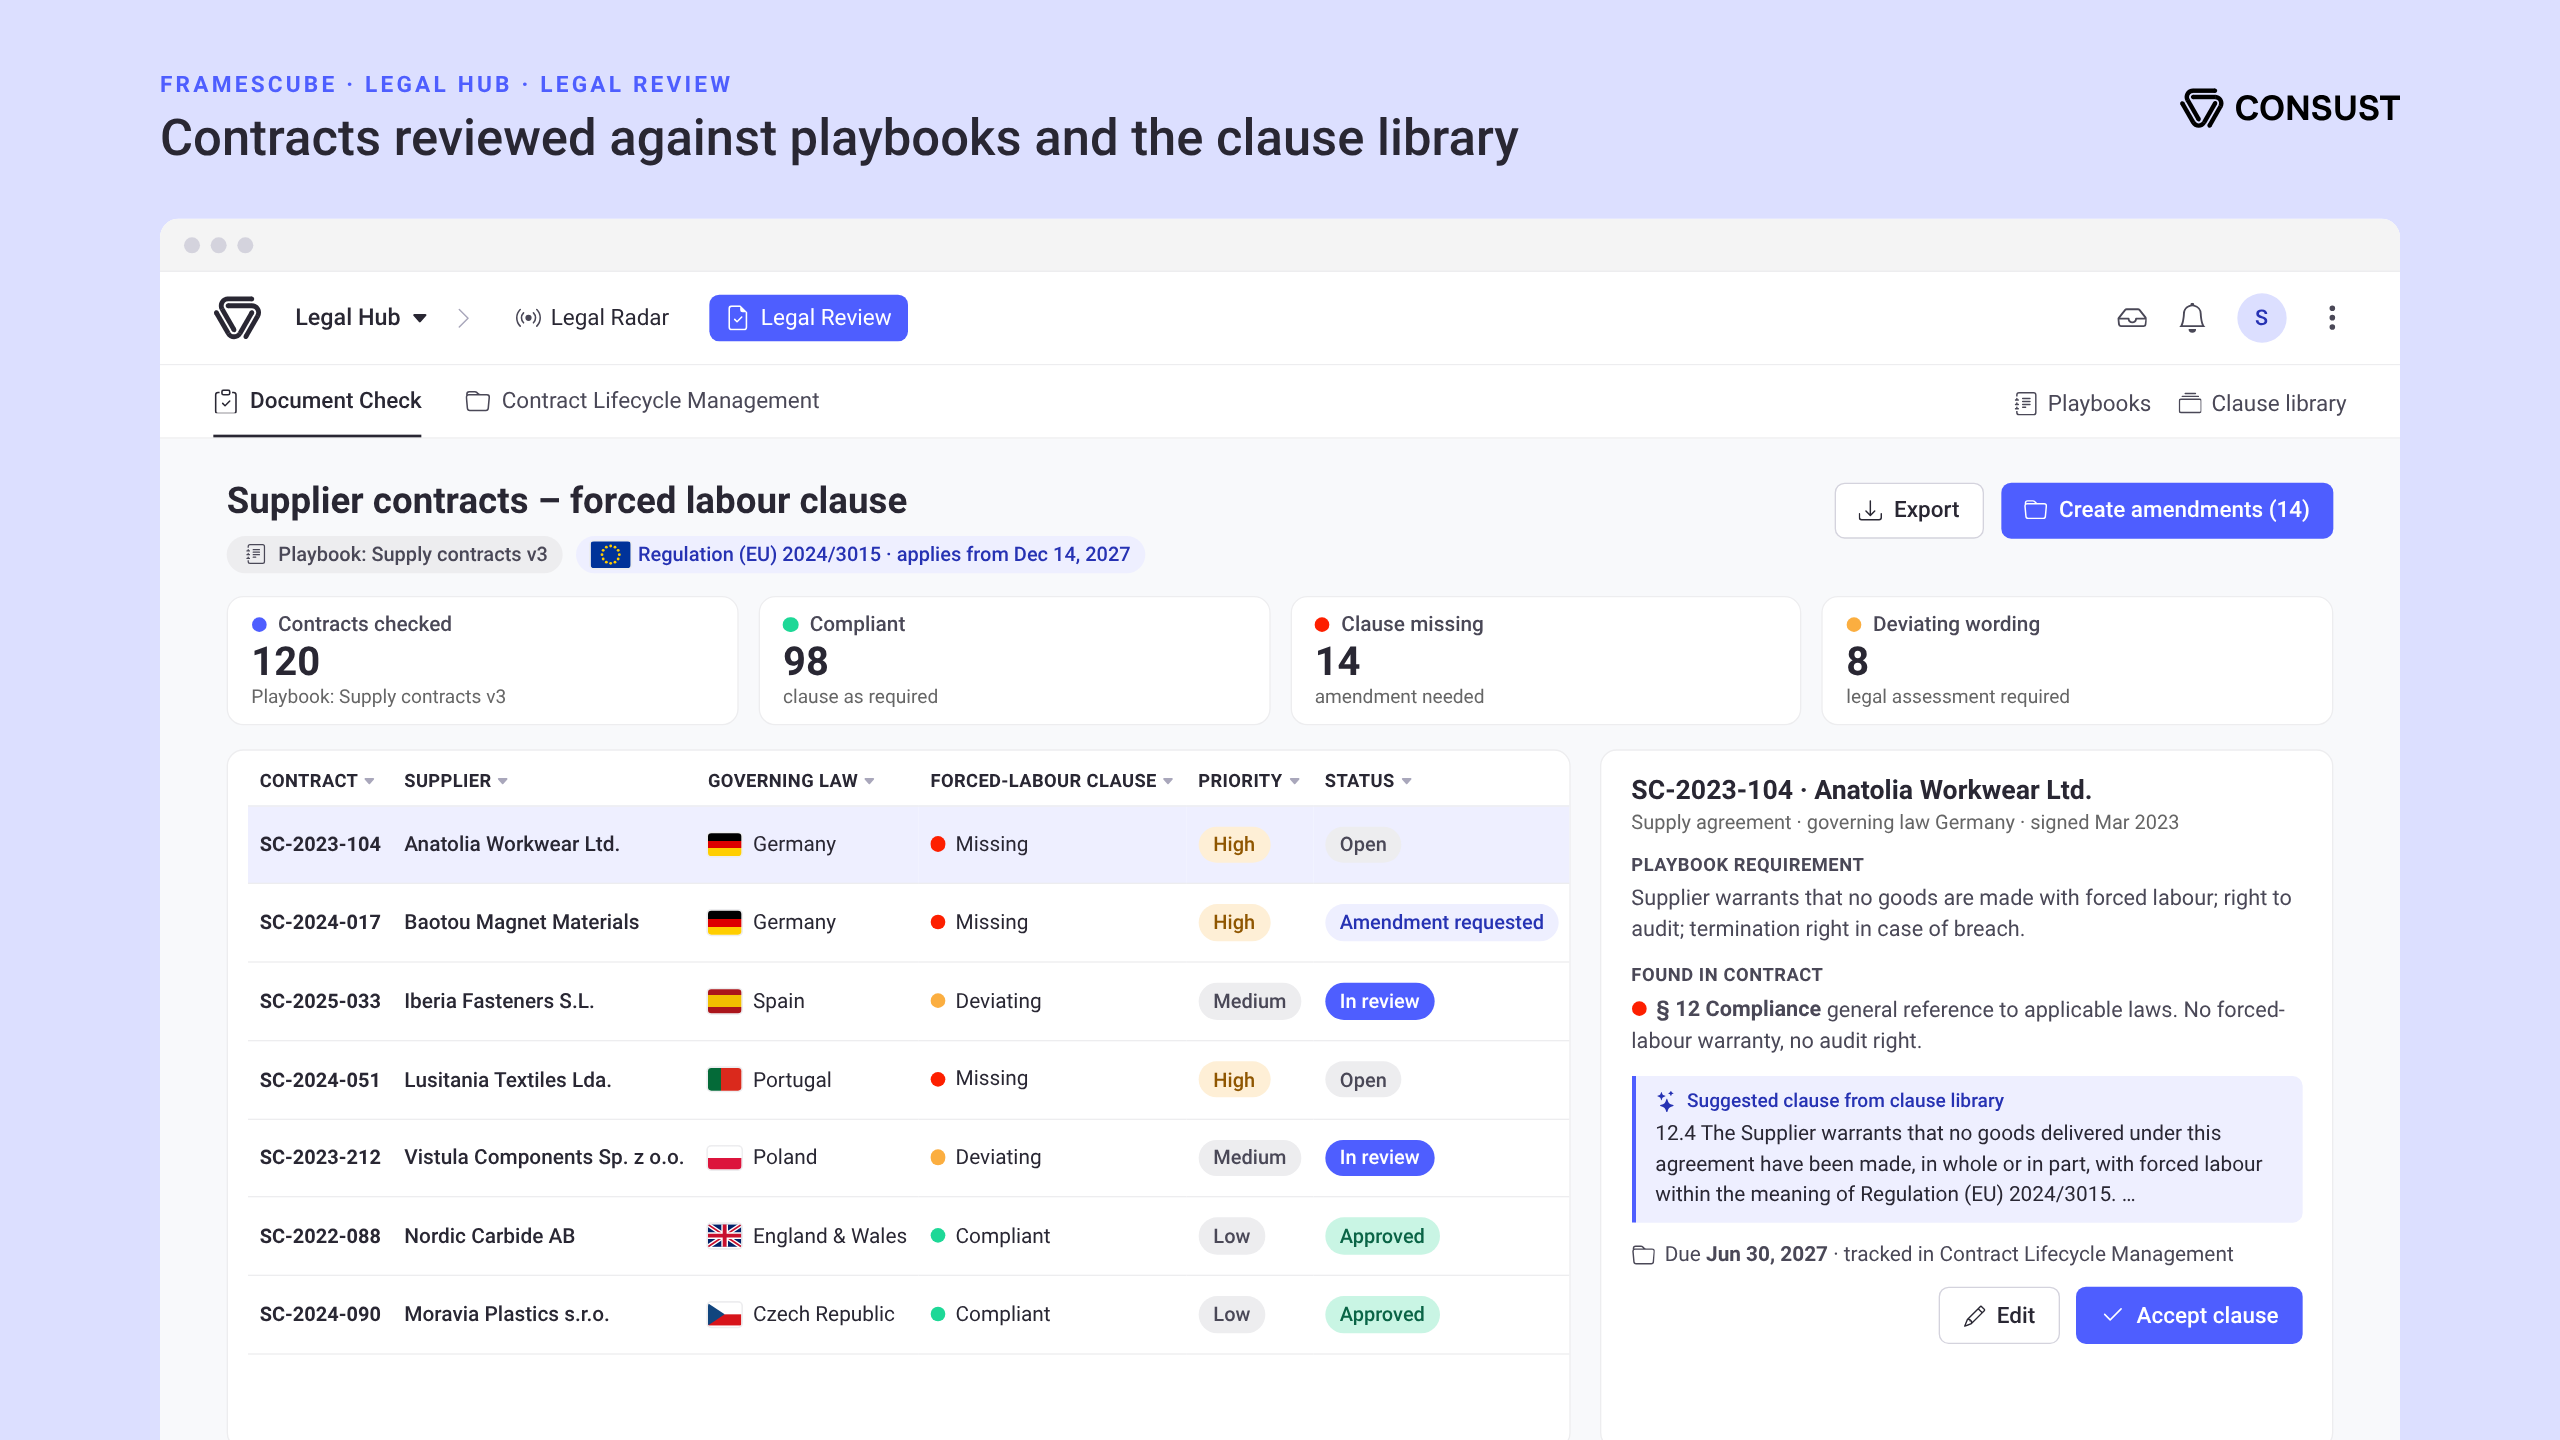
Task: Click the Clause library stack icon
Action: pyautogui.click(x=2190, y=404)
